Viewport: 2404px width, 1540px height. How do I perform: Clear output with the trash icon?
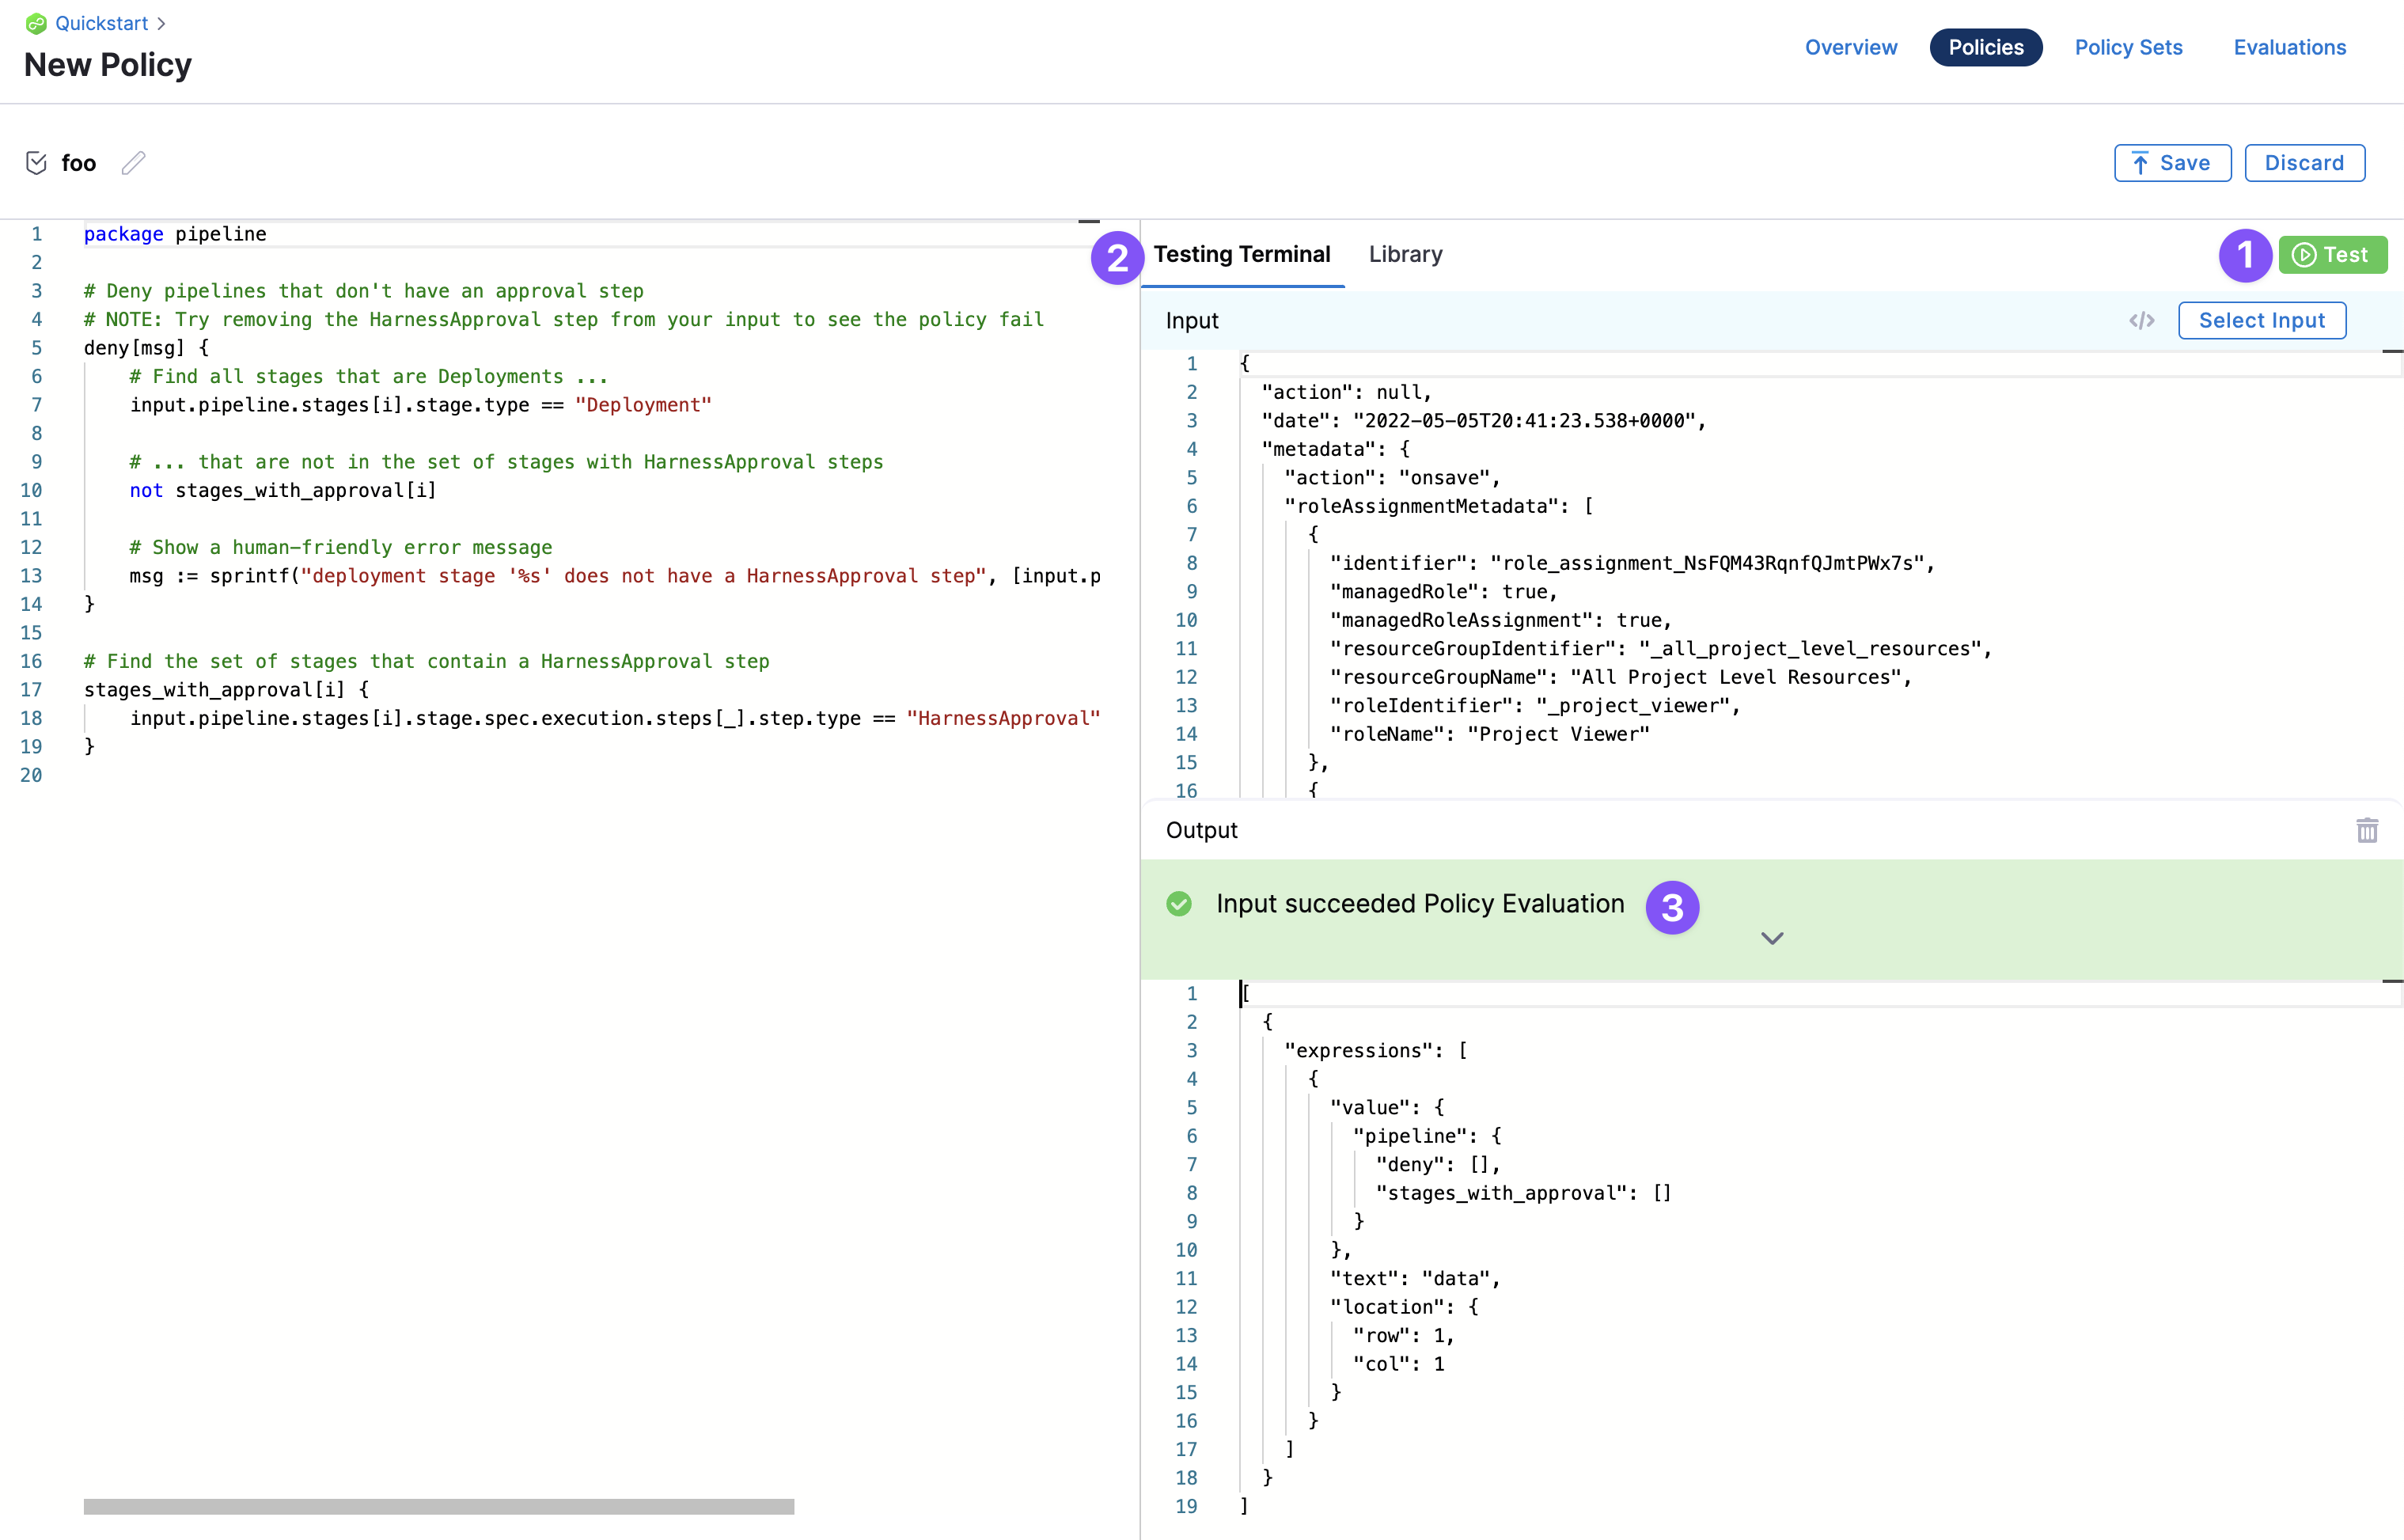(x=2366, y=830)
